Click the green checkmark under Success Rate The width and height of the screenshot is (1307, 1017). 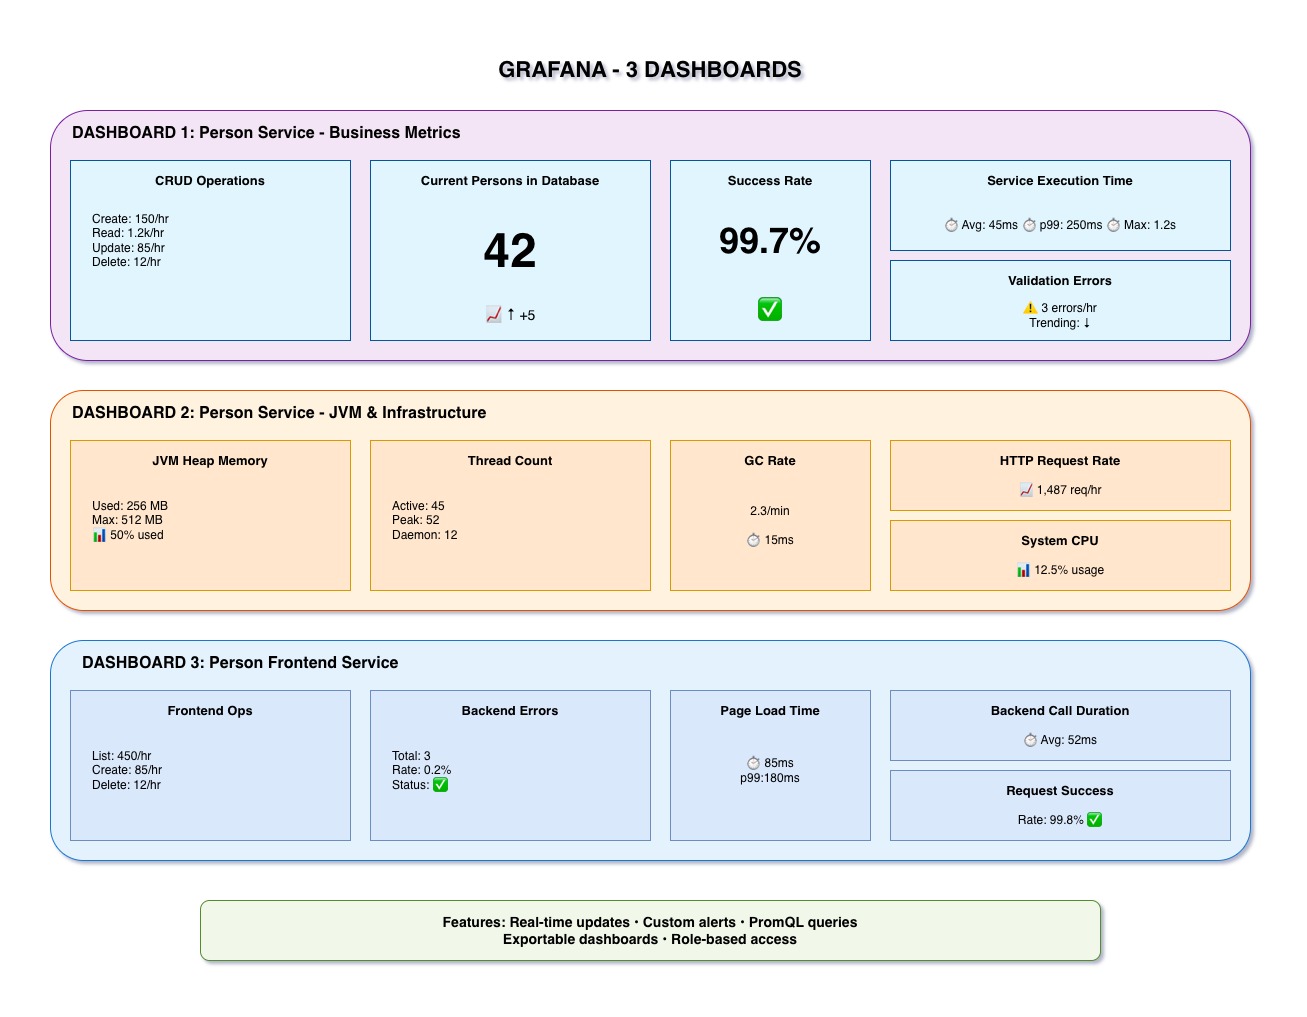point(770,309)
